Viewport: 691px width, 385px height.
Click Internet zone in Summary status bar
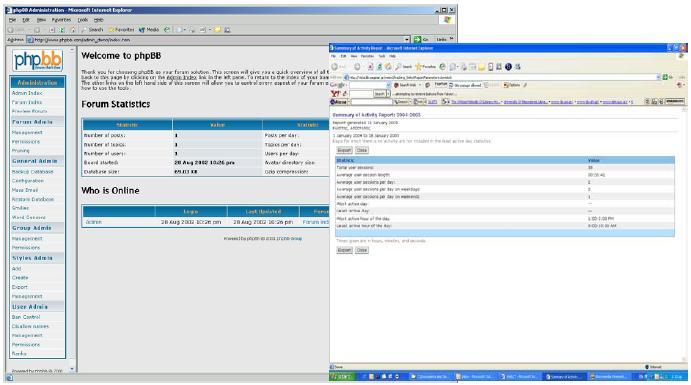(x=653, y=366)
